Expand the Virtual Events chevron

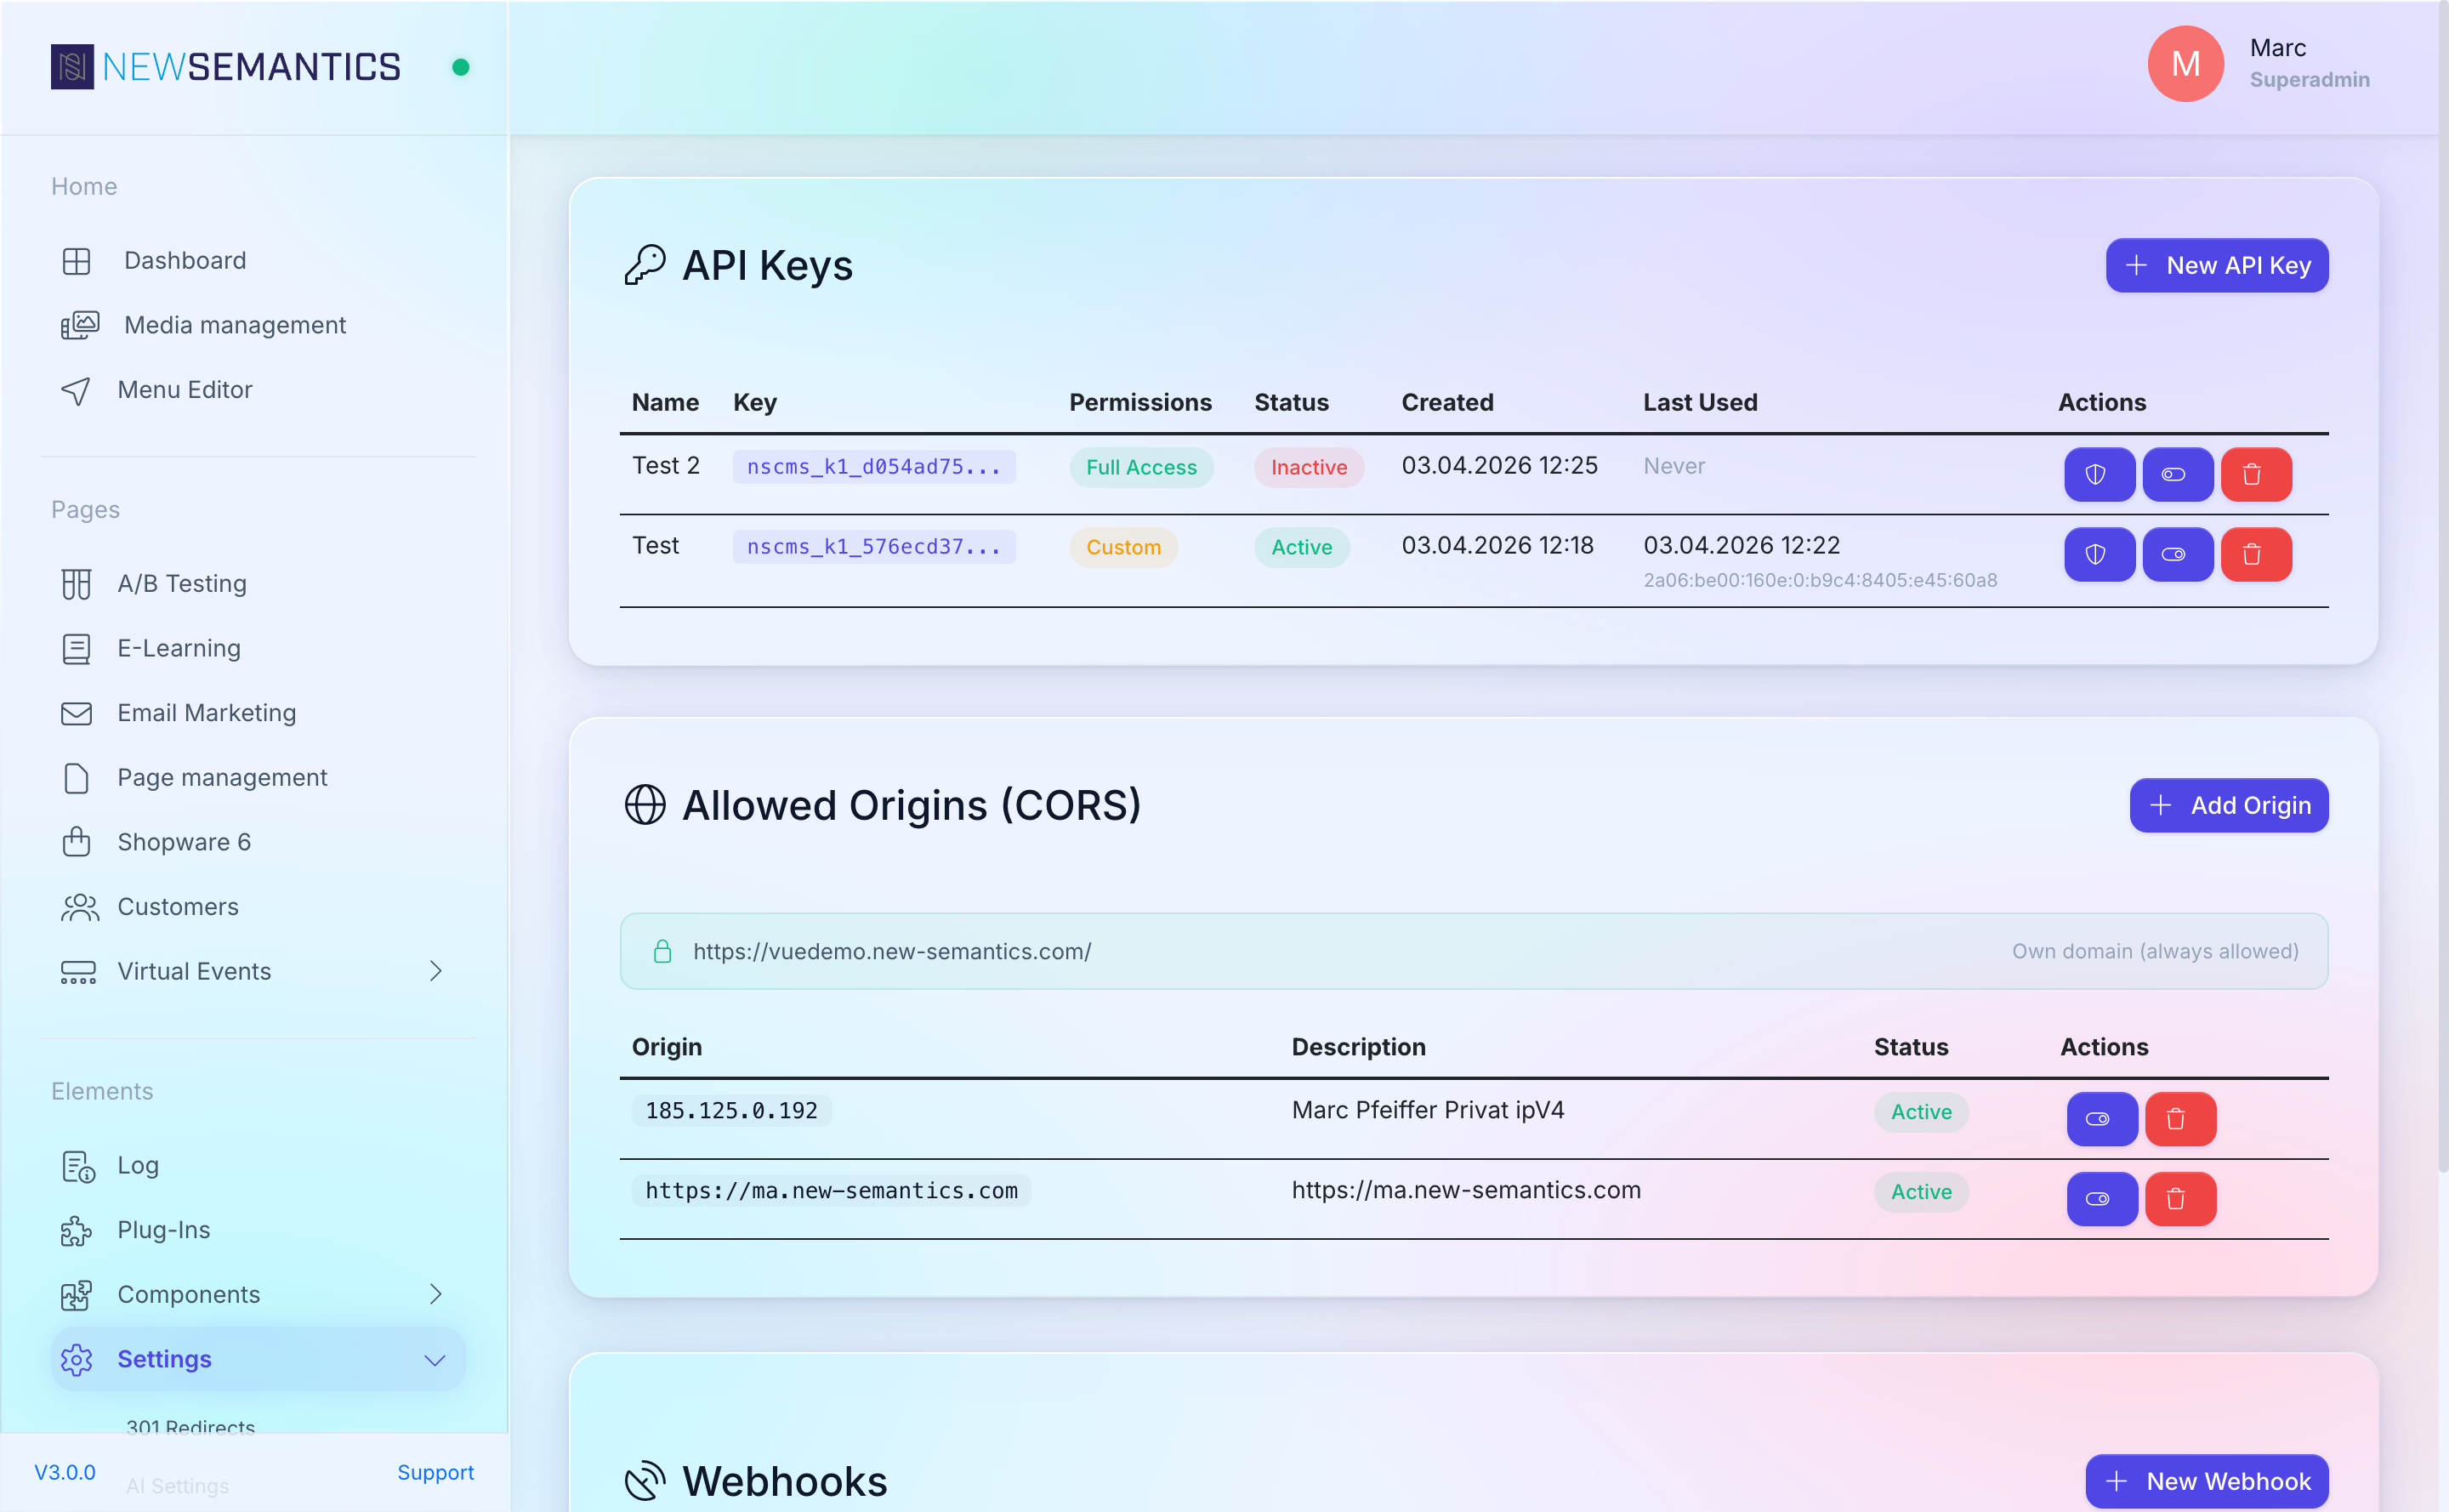[x=435, y=971]
